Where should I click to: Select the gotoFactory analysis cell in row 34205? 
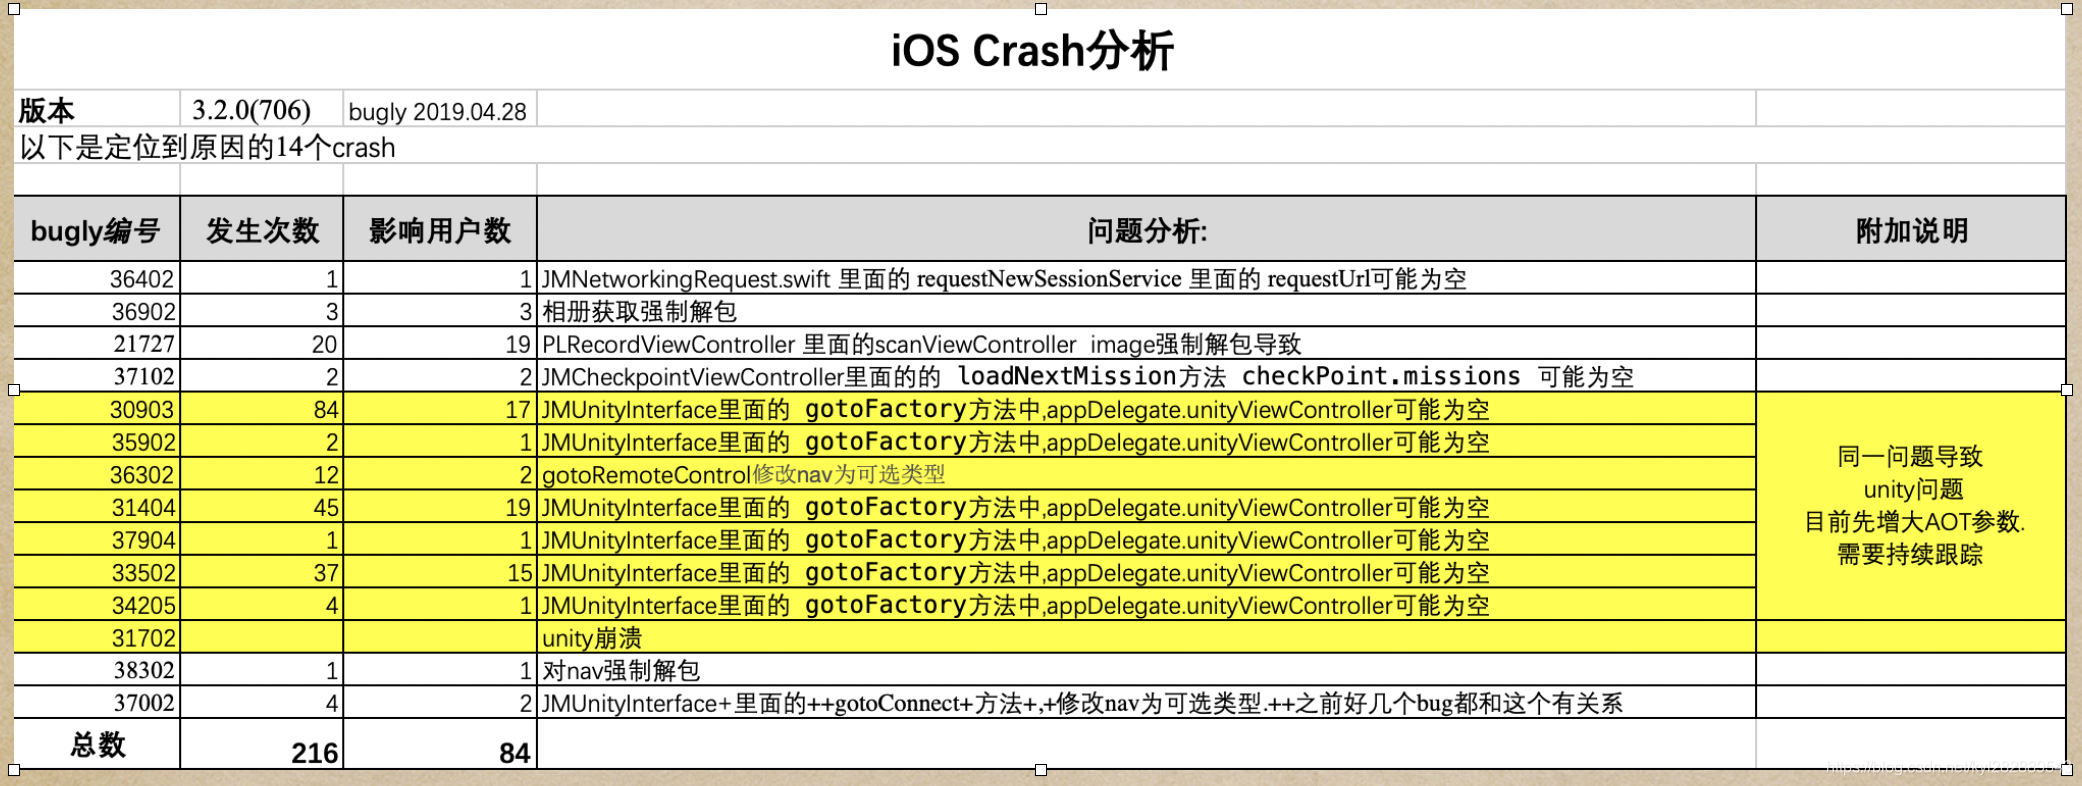(1146, 604)
